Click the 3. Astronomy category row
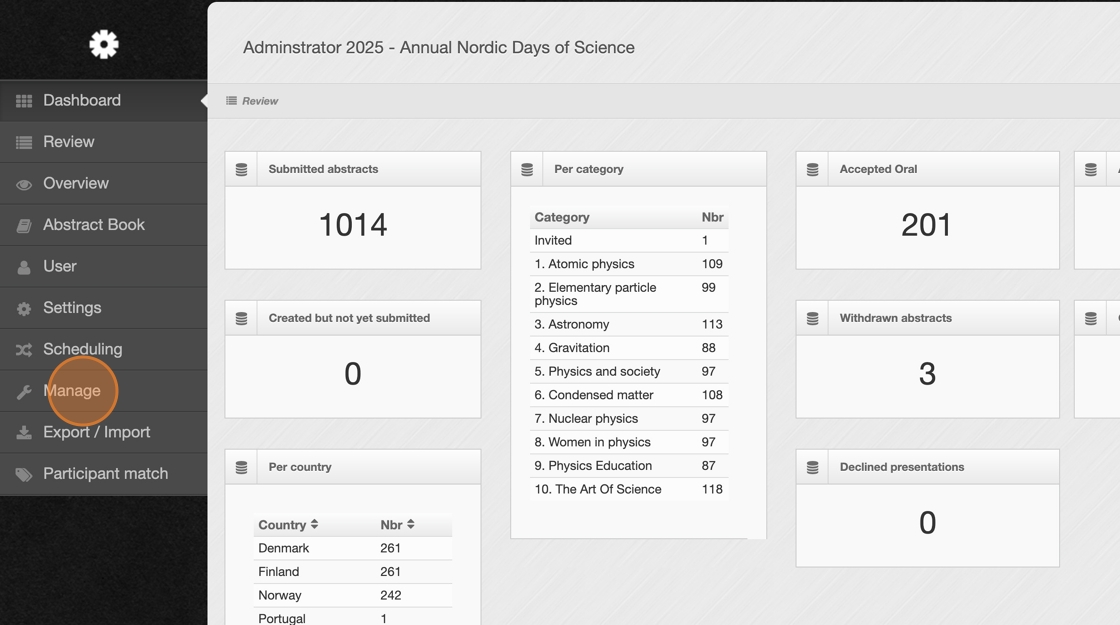 click(x=629, y=324)
